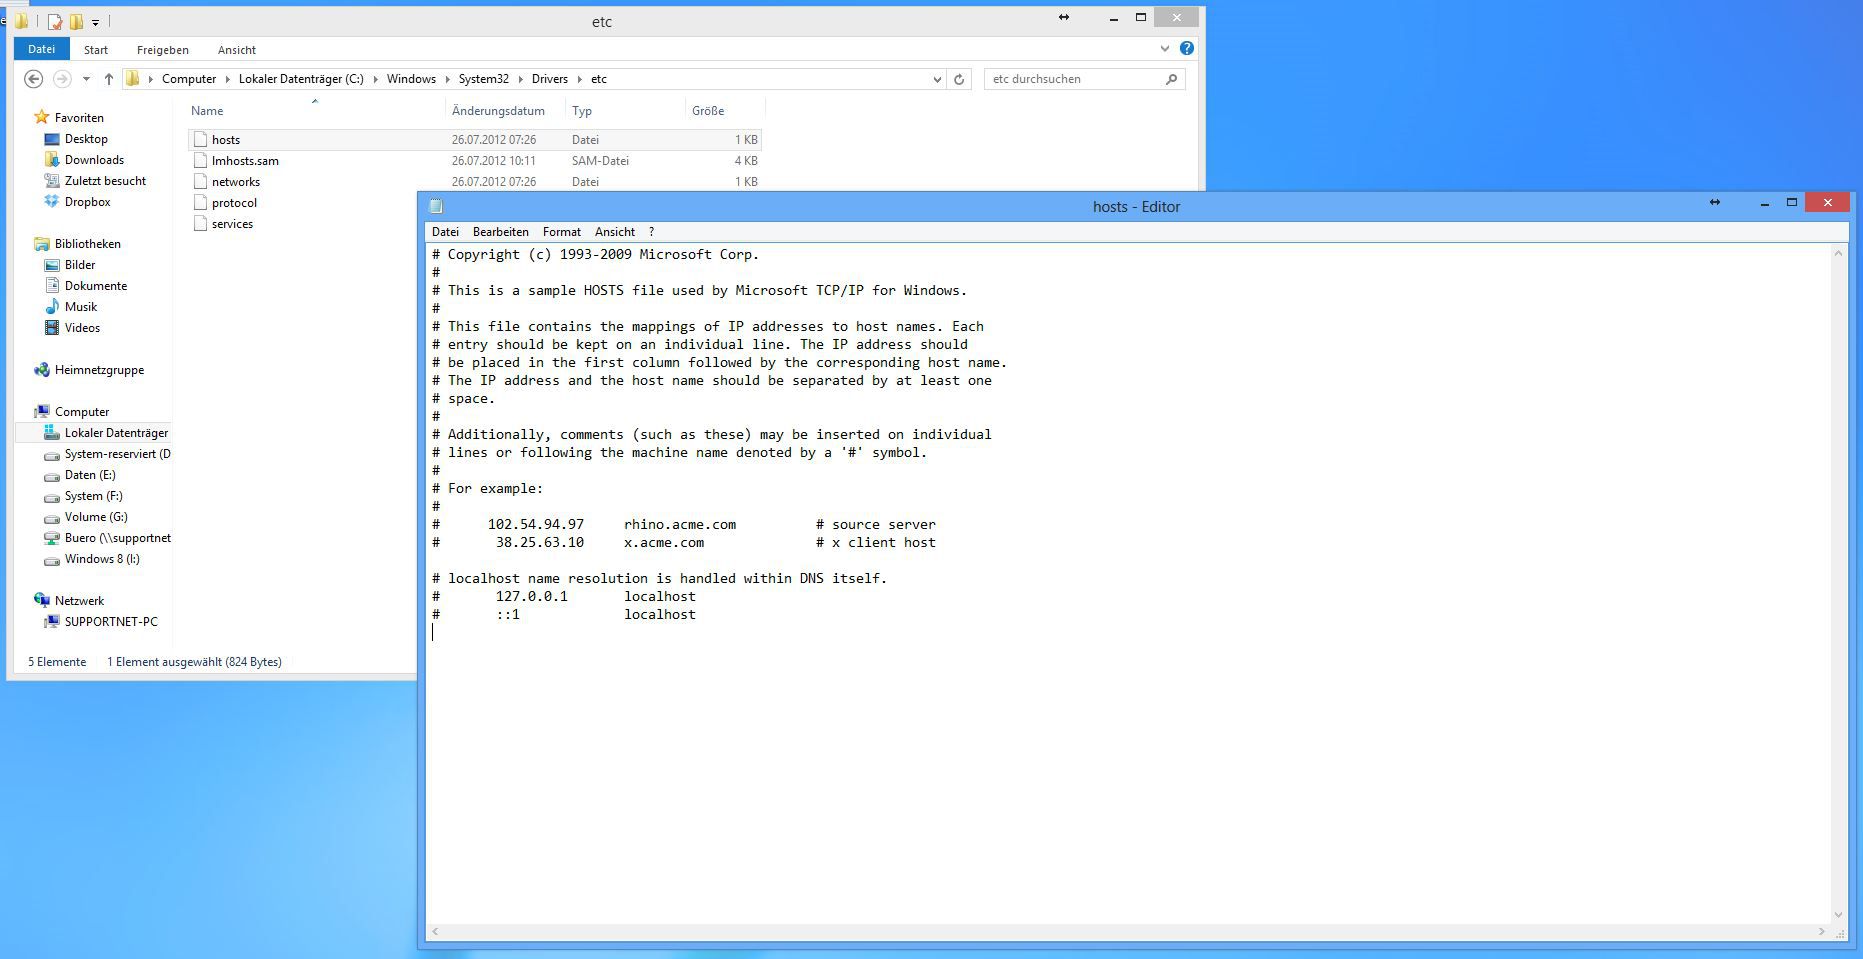Open SUPPORTNET-PC under Netzwerk

pyautogui.click(x=111, y=622)
